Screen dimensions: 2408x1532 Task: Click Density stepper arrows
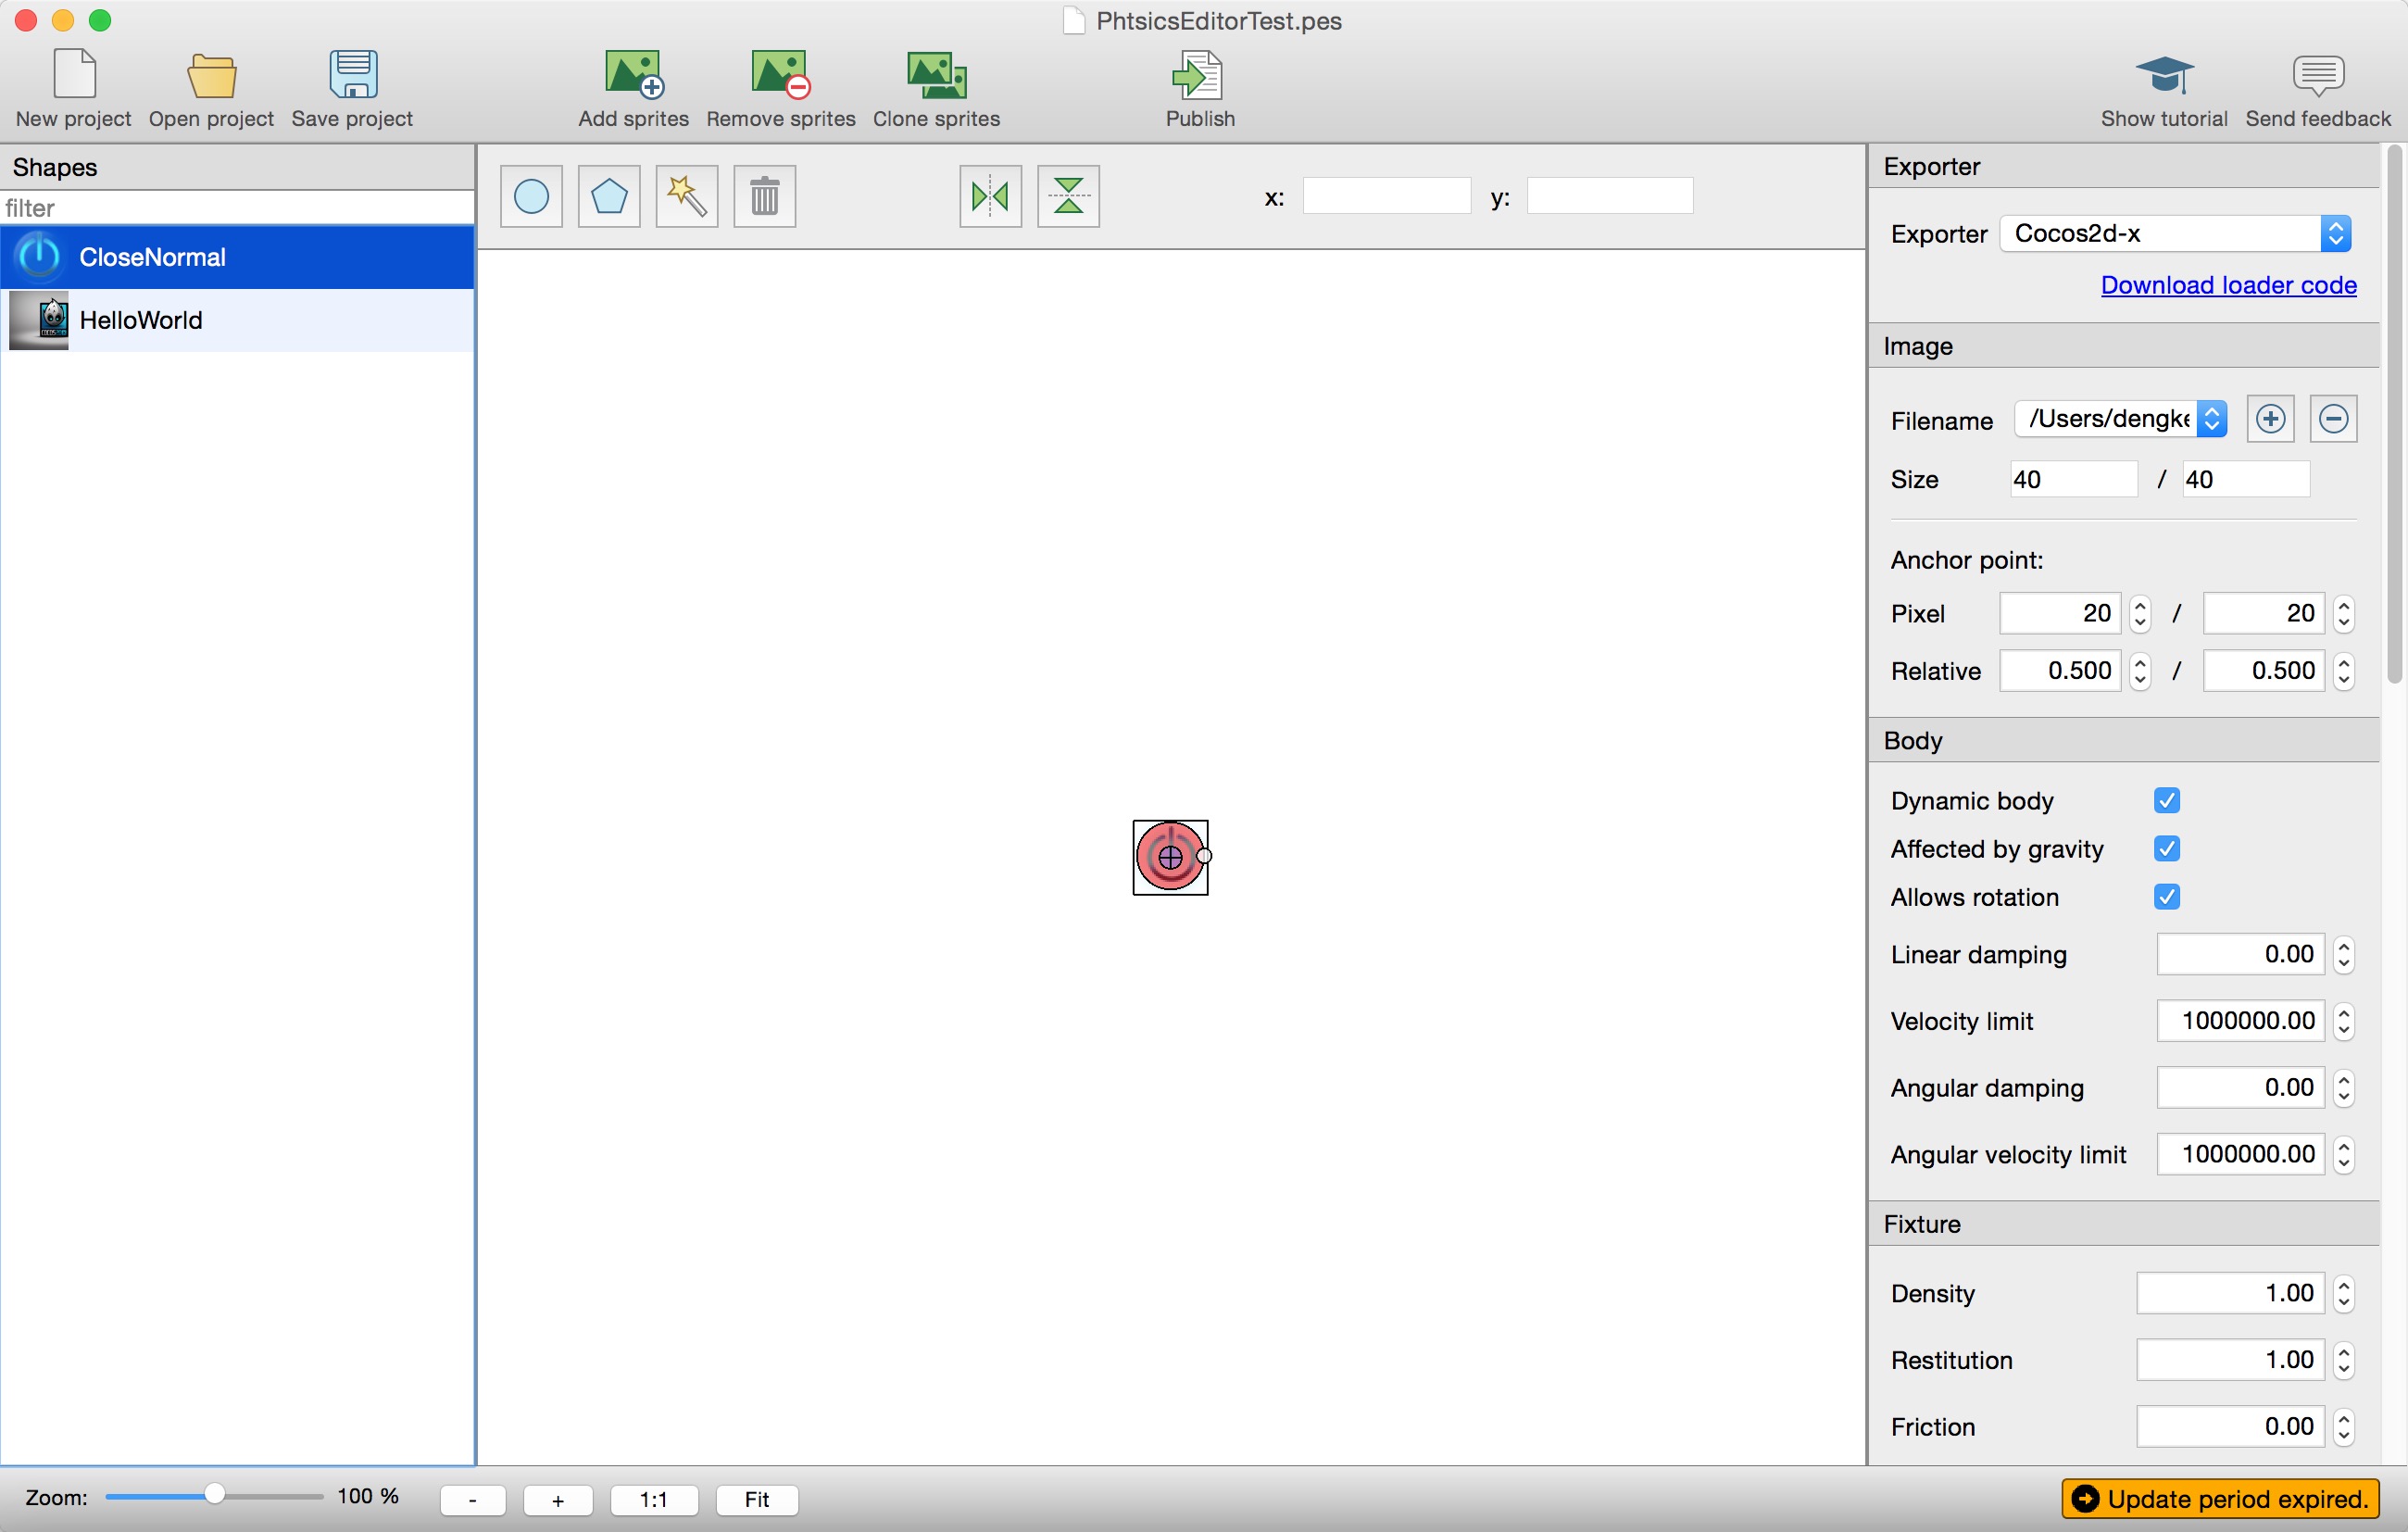2343,1294
